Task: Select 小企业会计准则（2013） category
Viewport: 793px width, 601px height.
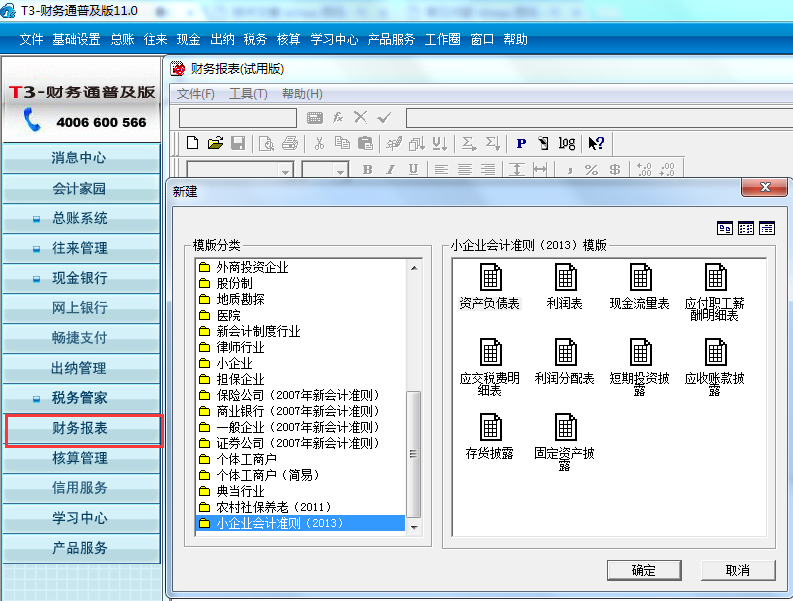Action: pos(300,523)
